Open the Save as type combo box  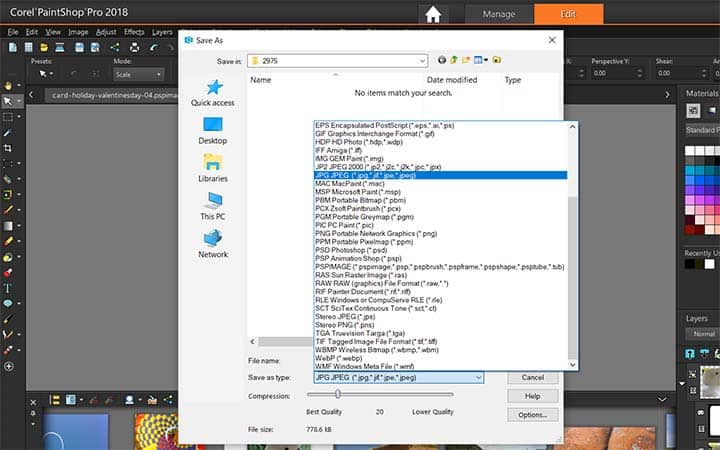[x=399, y=377]
